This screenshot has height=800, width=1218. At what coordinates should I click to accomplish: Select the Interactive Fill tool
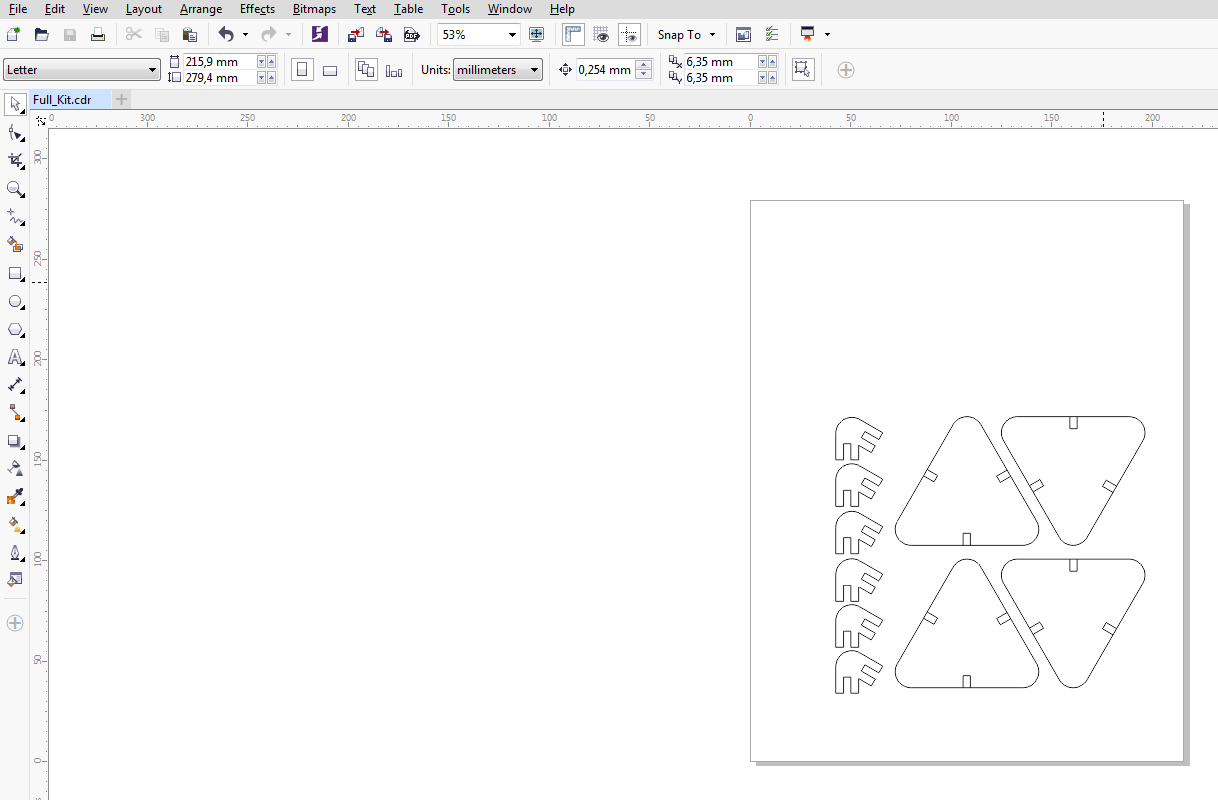click(x=15, y=523)
